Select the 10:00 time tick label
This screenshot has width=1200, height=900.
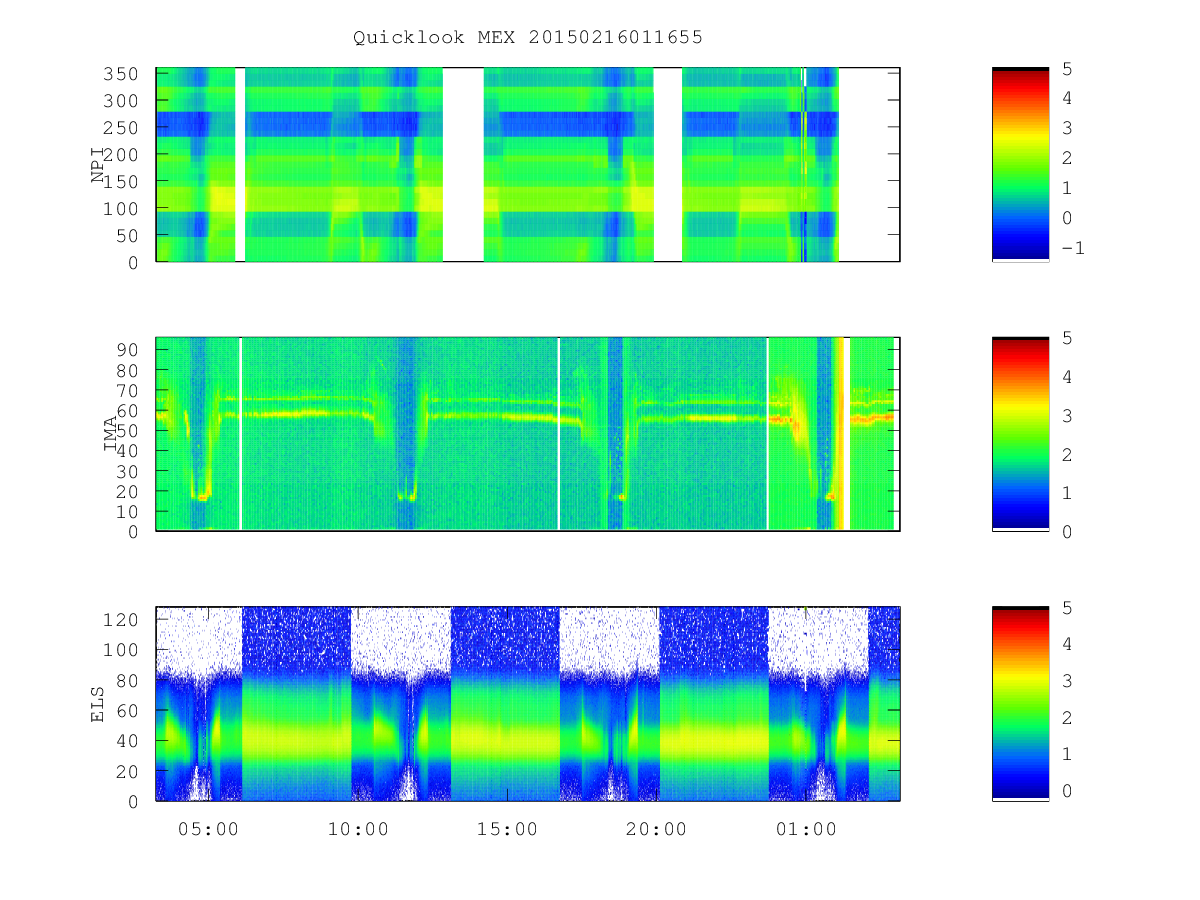[357, 829]
